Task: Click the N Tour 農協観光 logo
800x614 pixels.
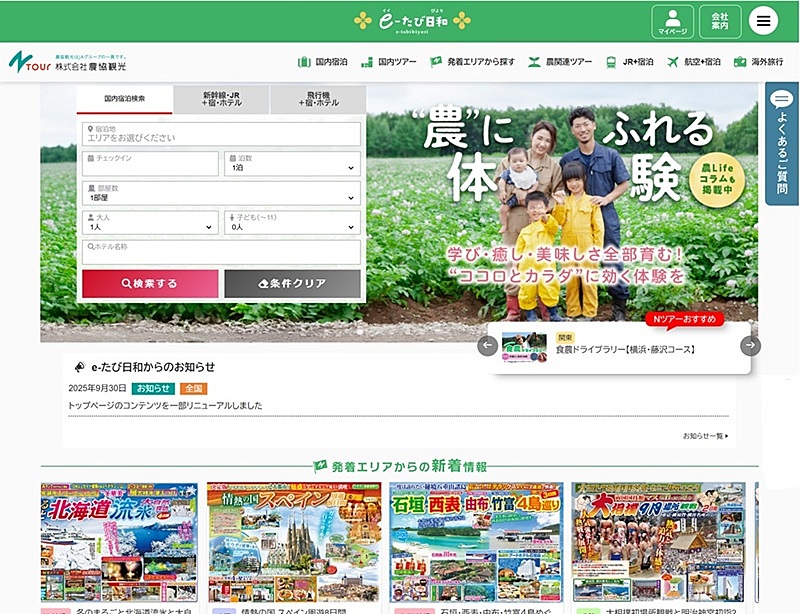Action: coord(68,62)
